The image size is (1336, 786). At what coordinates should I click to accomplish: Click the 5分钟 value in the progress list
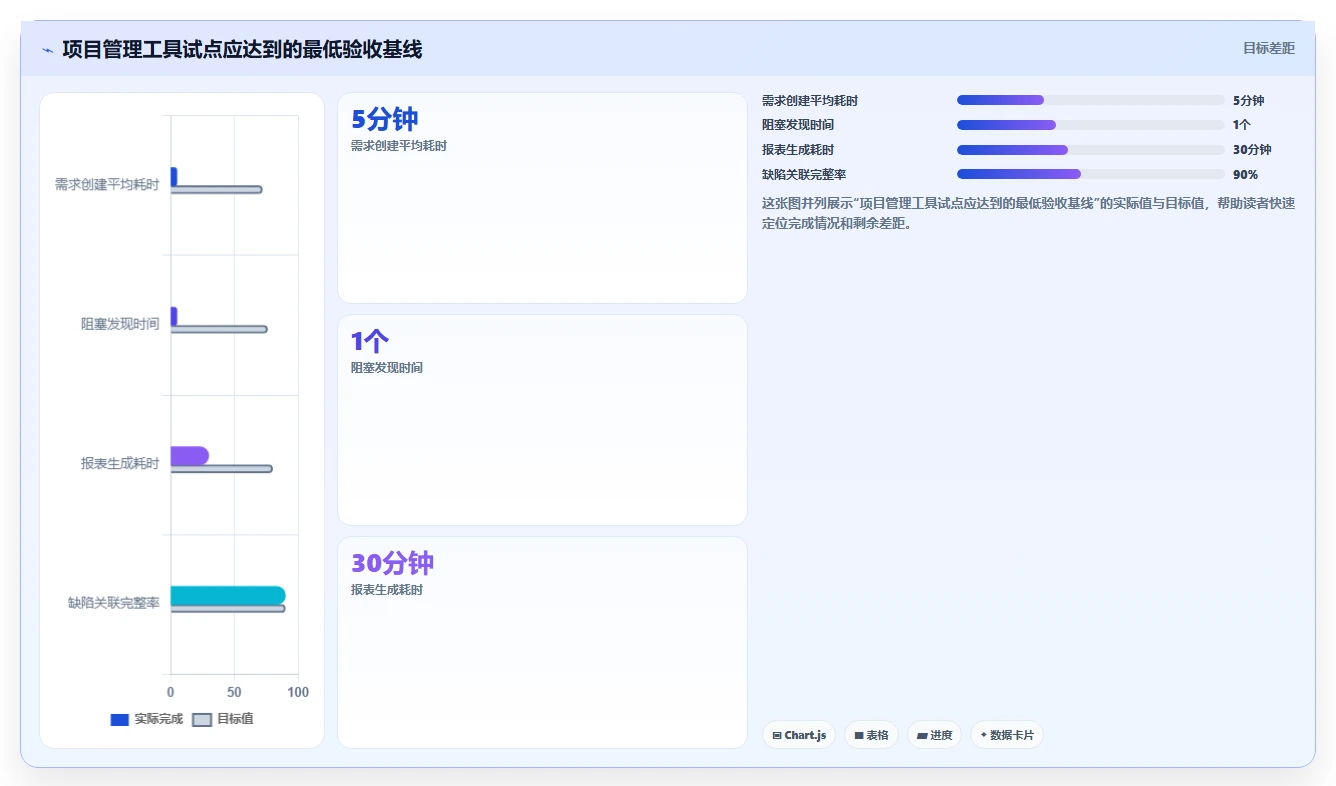click(x=1248, y=100)
